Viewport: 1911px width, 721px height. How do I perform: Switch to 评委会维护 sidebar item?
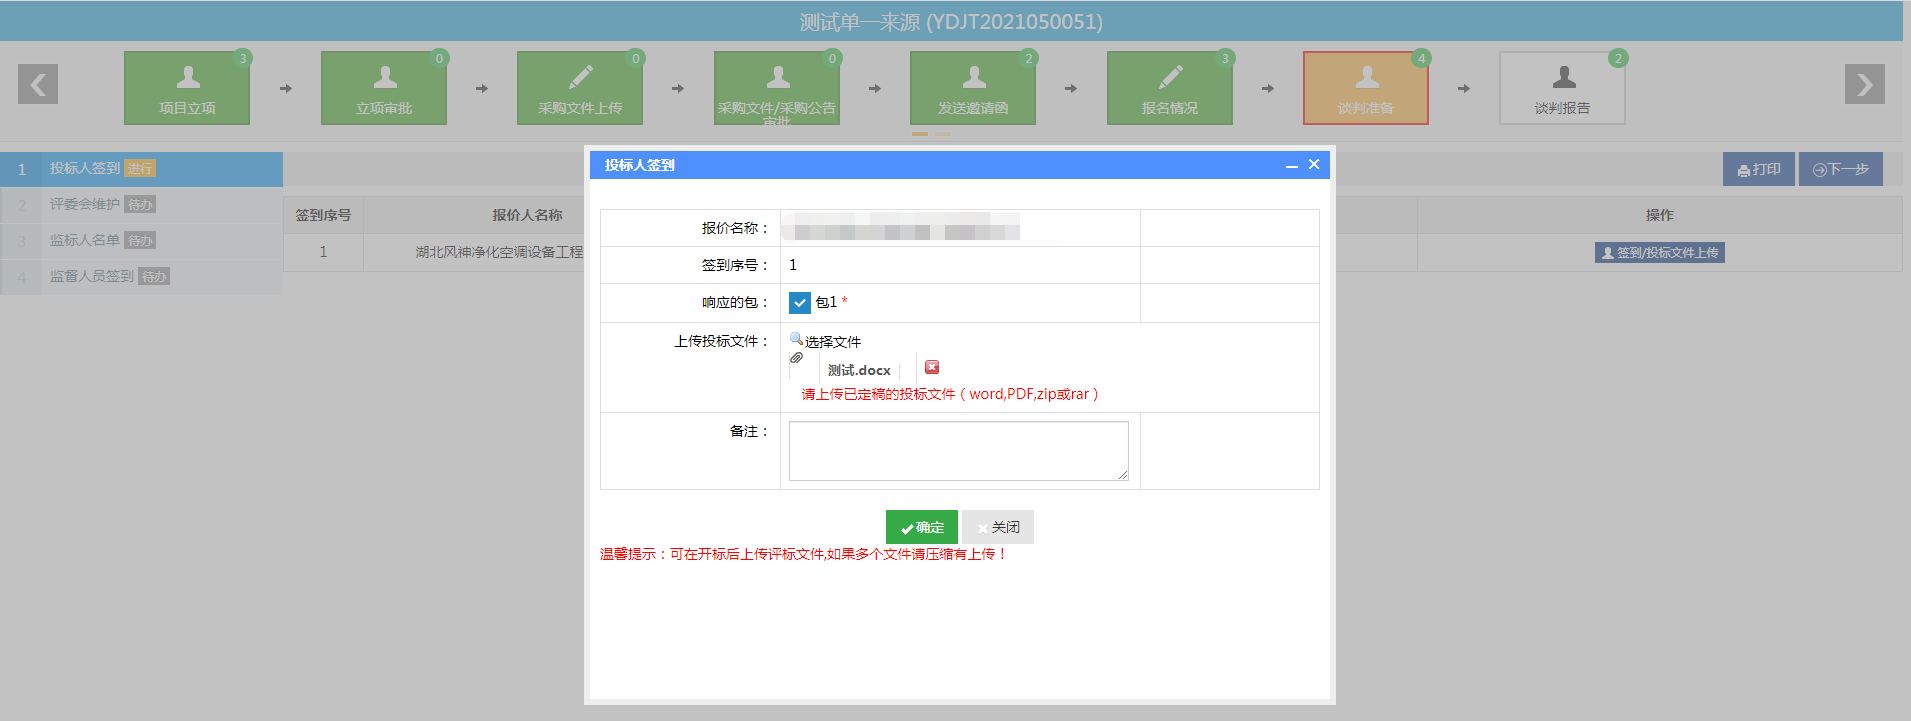coord(85,205)
